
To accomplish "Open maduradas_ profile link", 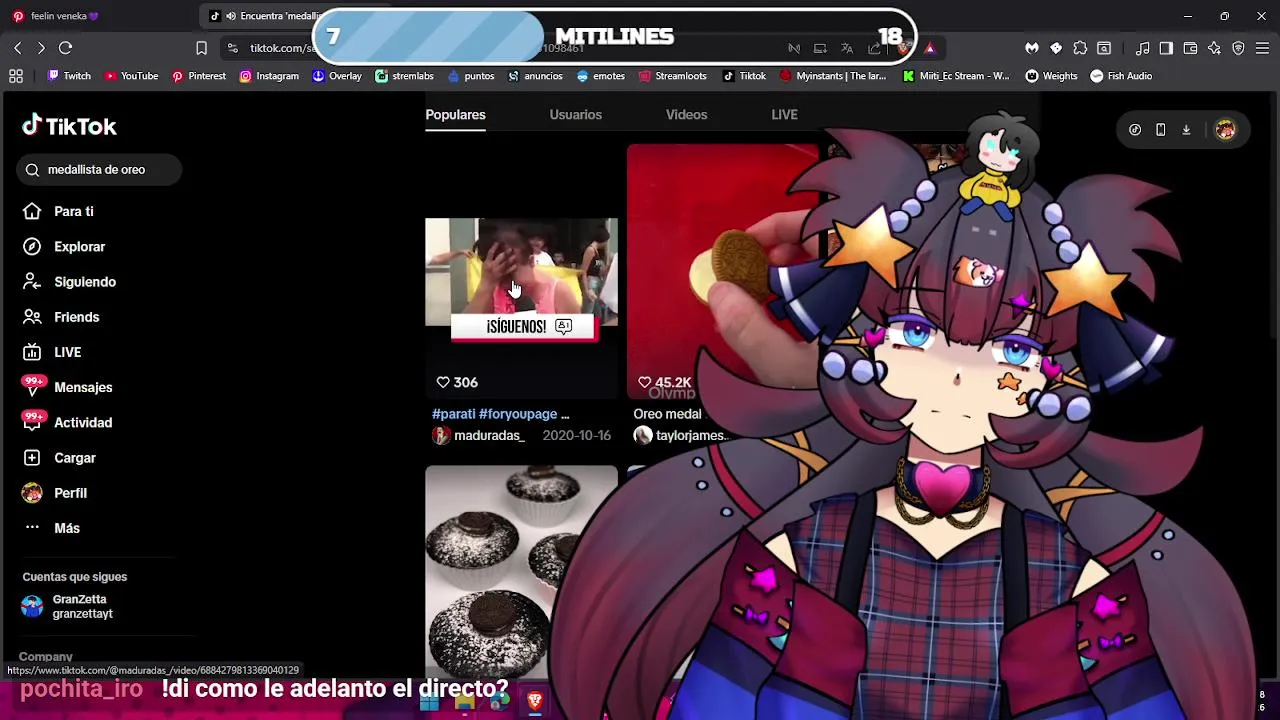I will (x=478, y=436).
